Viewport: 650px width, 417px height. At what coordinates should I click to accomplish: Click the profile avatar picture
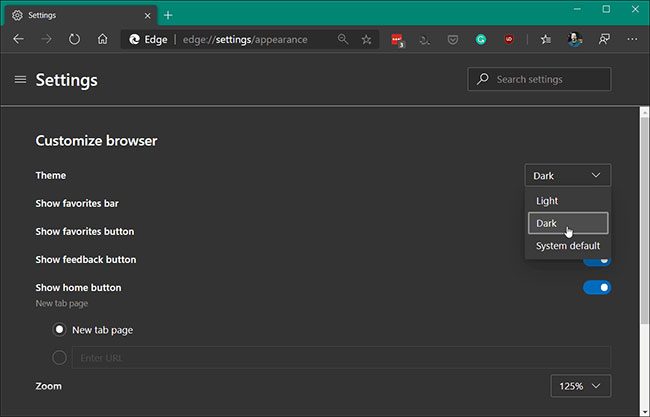point(575,39)
